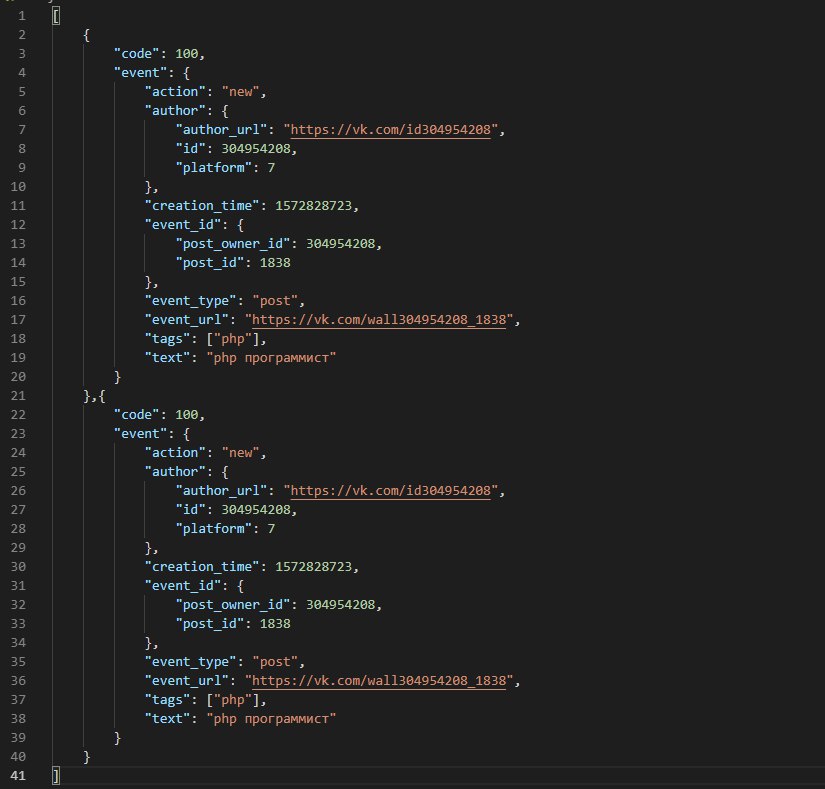Click the "event_id" key on line 31
This screenshot has width=825, height=789.
point(183,585)
